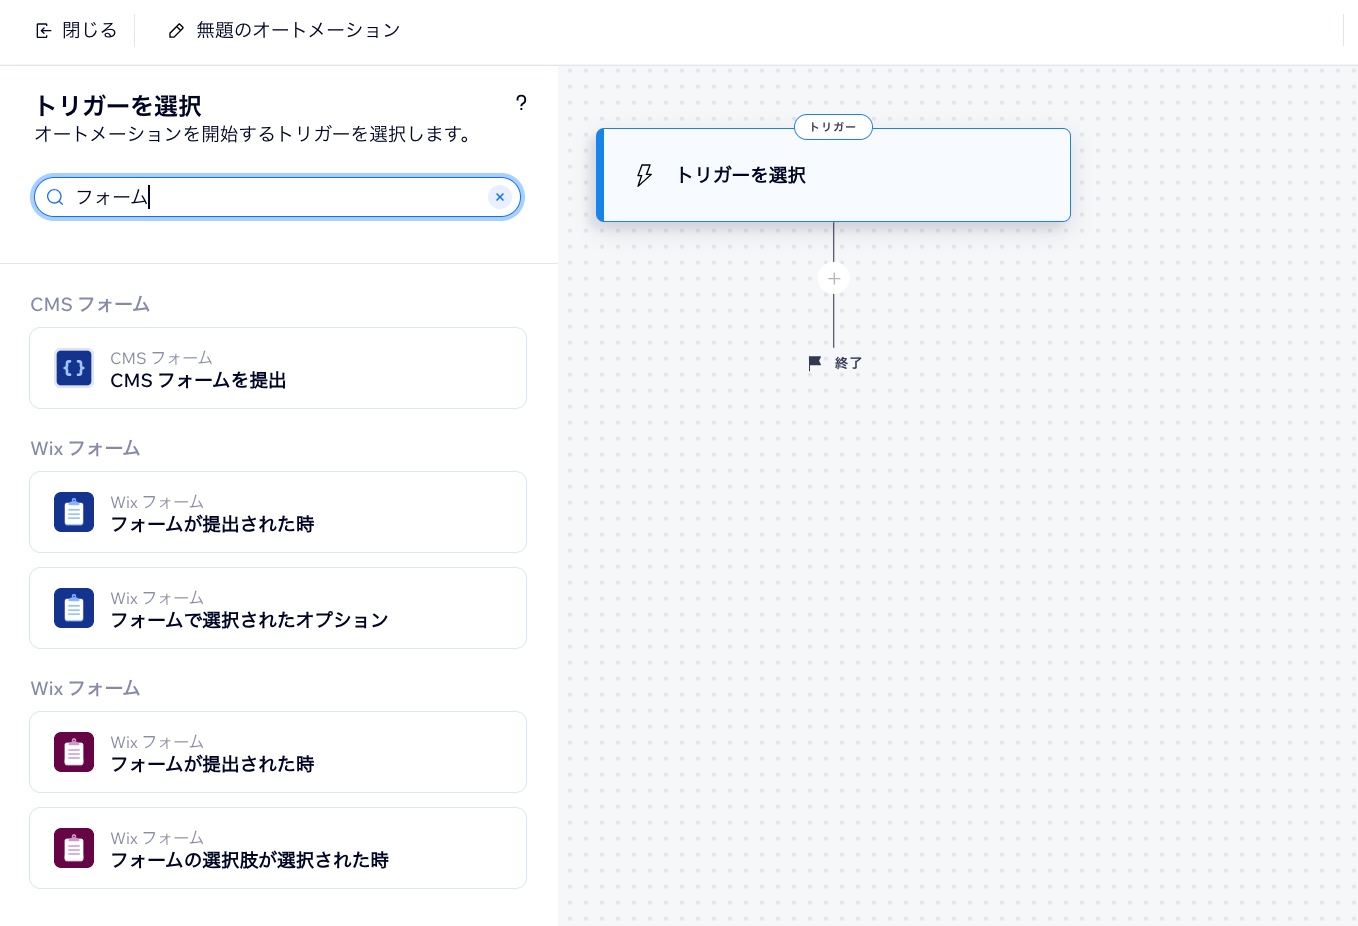1358x926 pixels.
Task: Select the 無題のオートメーション title
Action: click(x=298, y=31)
